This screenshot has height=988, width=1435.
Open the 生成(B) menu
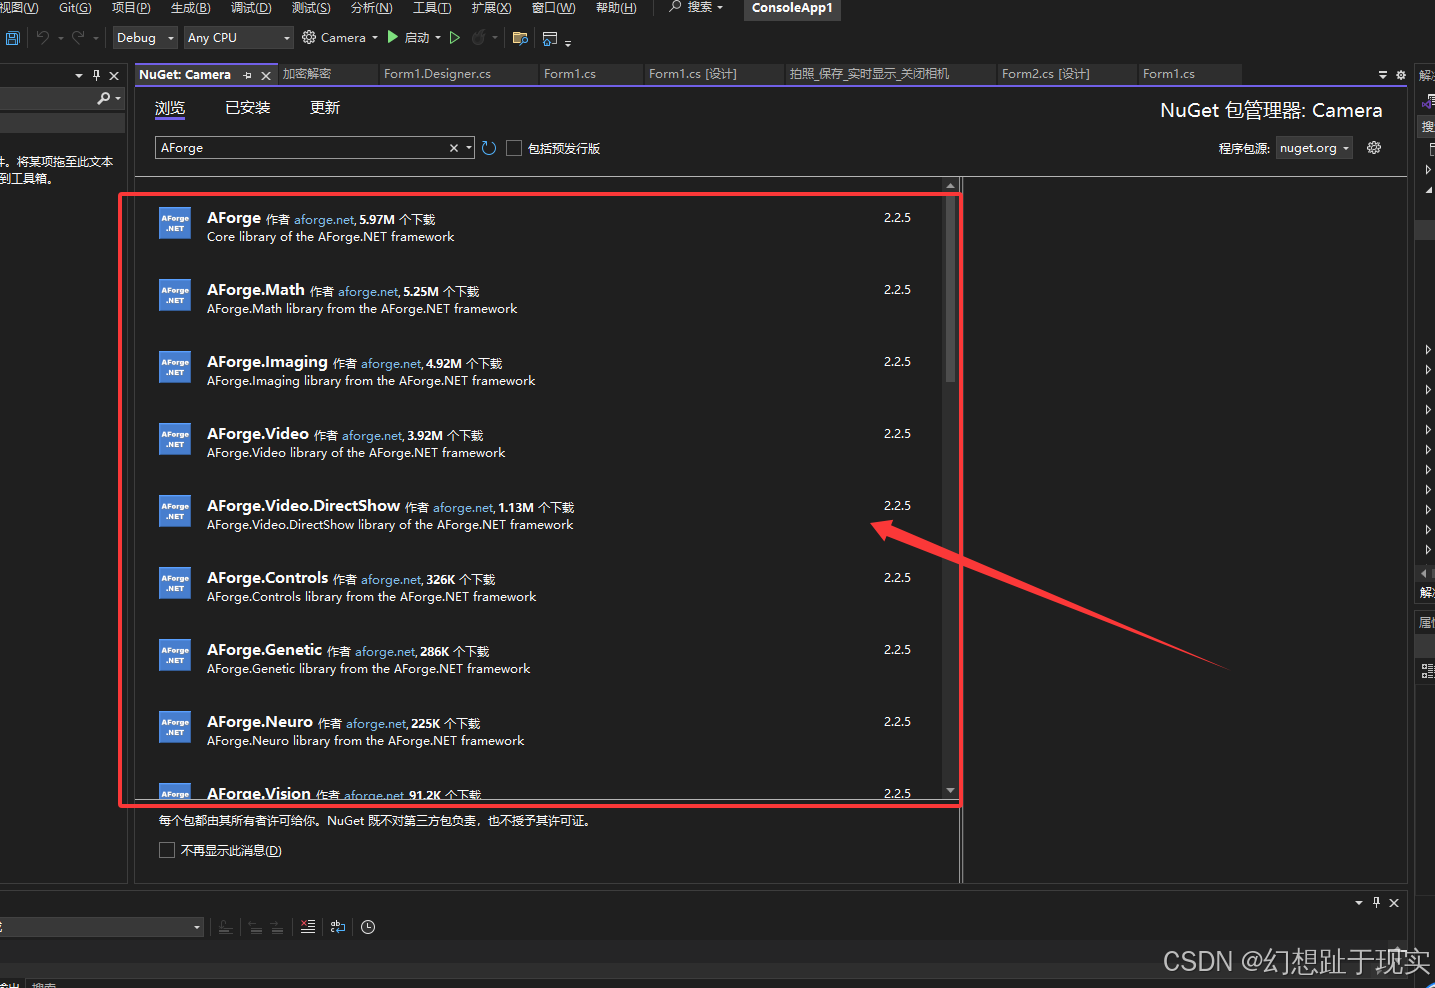(x=190, y=8)
